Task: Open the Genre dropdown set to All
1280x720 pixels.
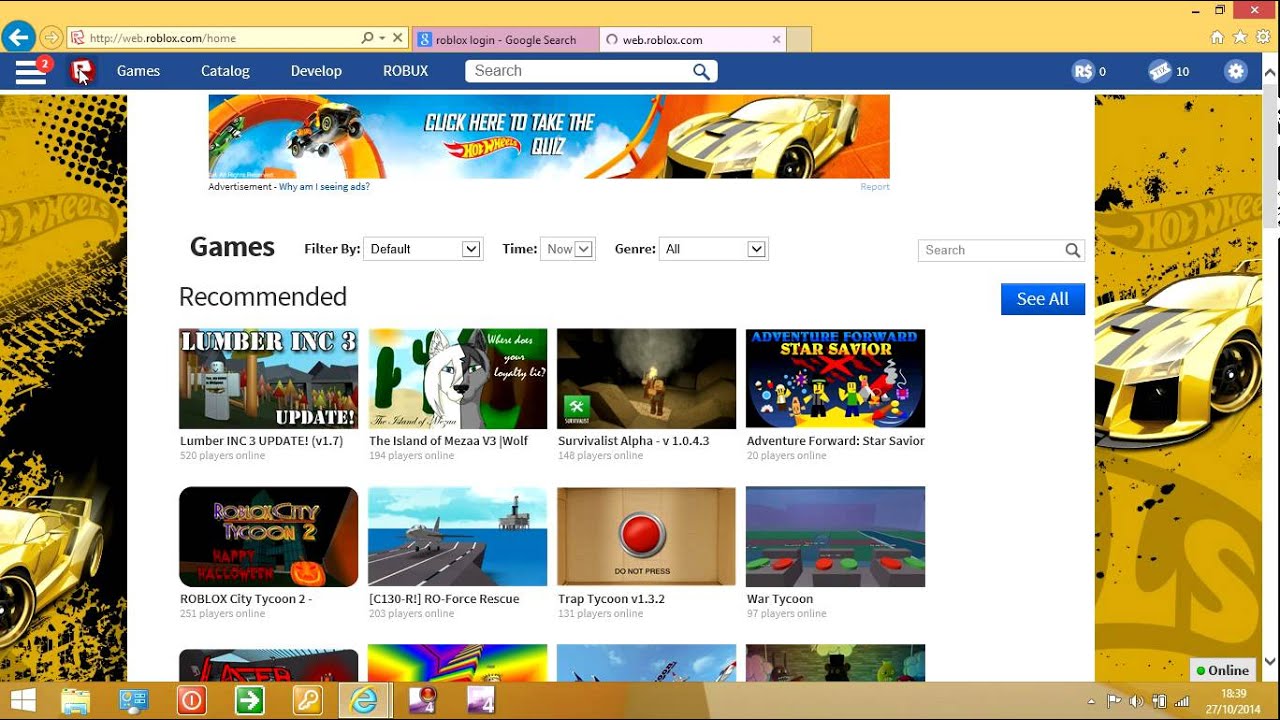Action: (714, 249)
